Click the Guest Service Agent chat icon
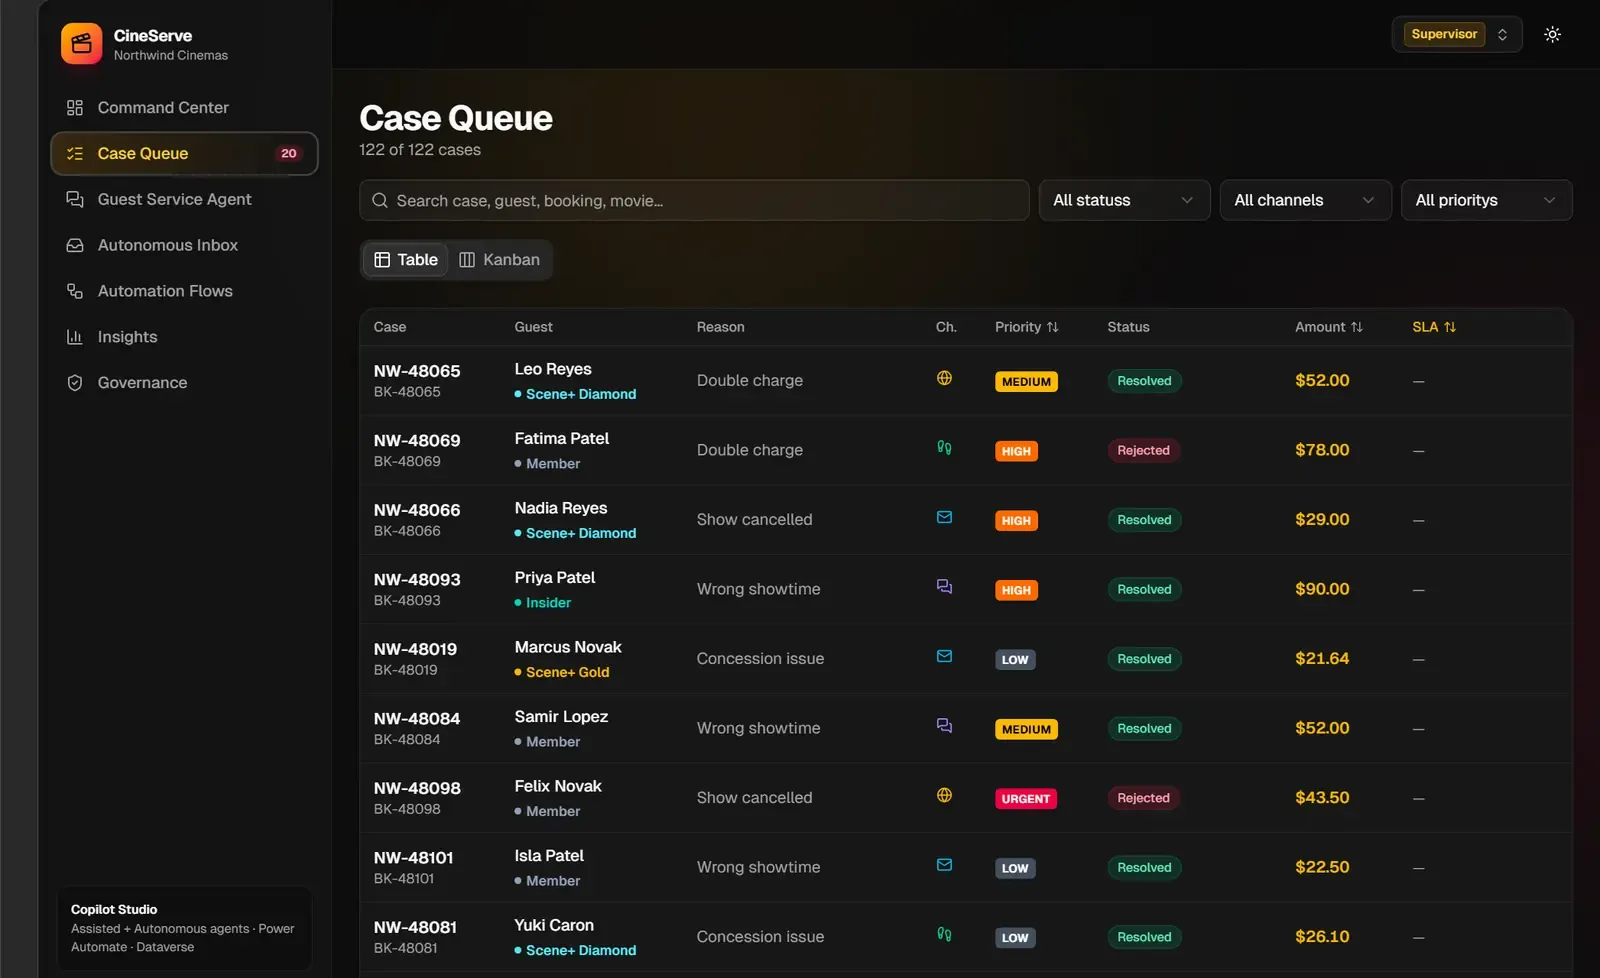This screenshot has width=1600, height=978. 75,199
